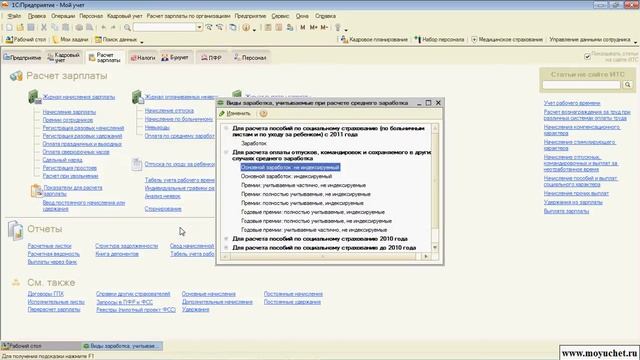Click the dialog's vertical scrollbar up arrow
The height and width of the screenshot is (360, 640).
[435, 128]
